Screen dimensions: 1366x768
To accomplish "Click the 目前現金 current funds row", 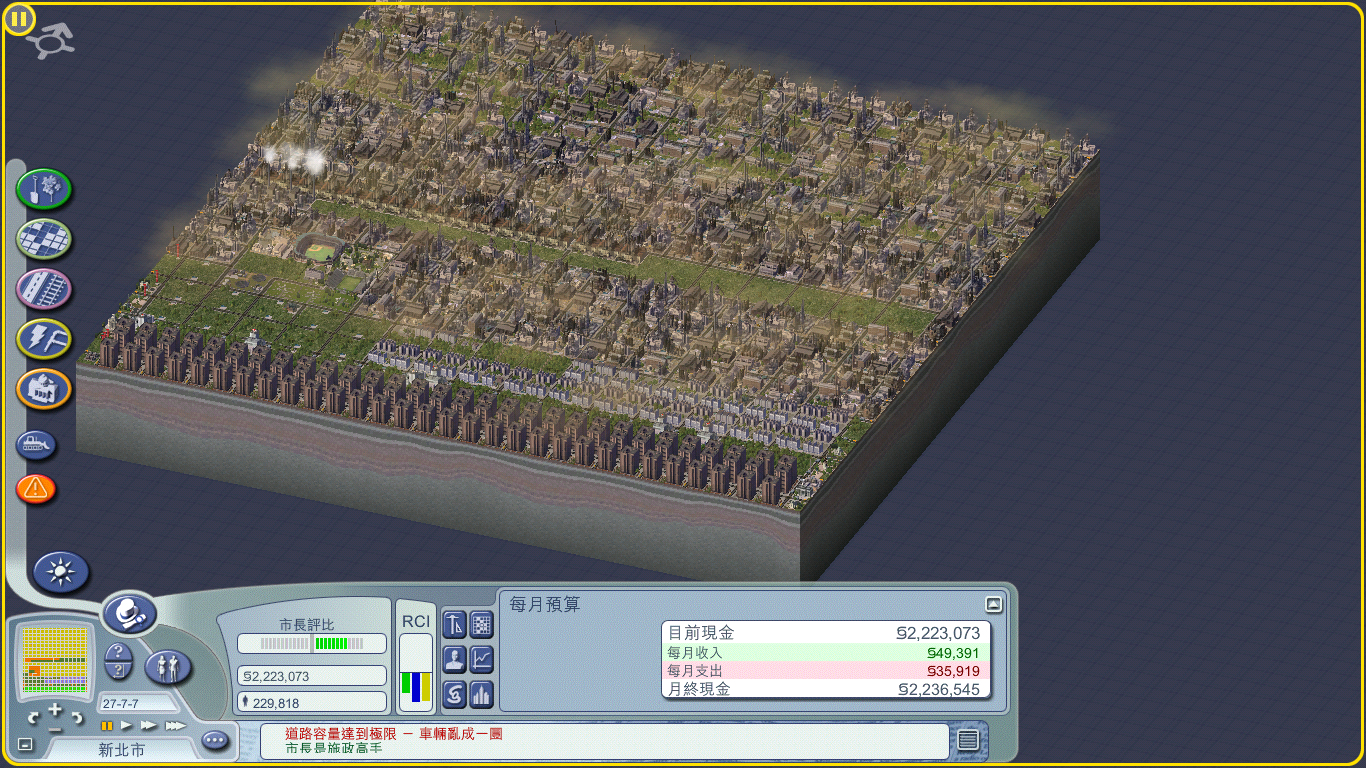I will (x=826, y=633).
